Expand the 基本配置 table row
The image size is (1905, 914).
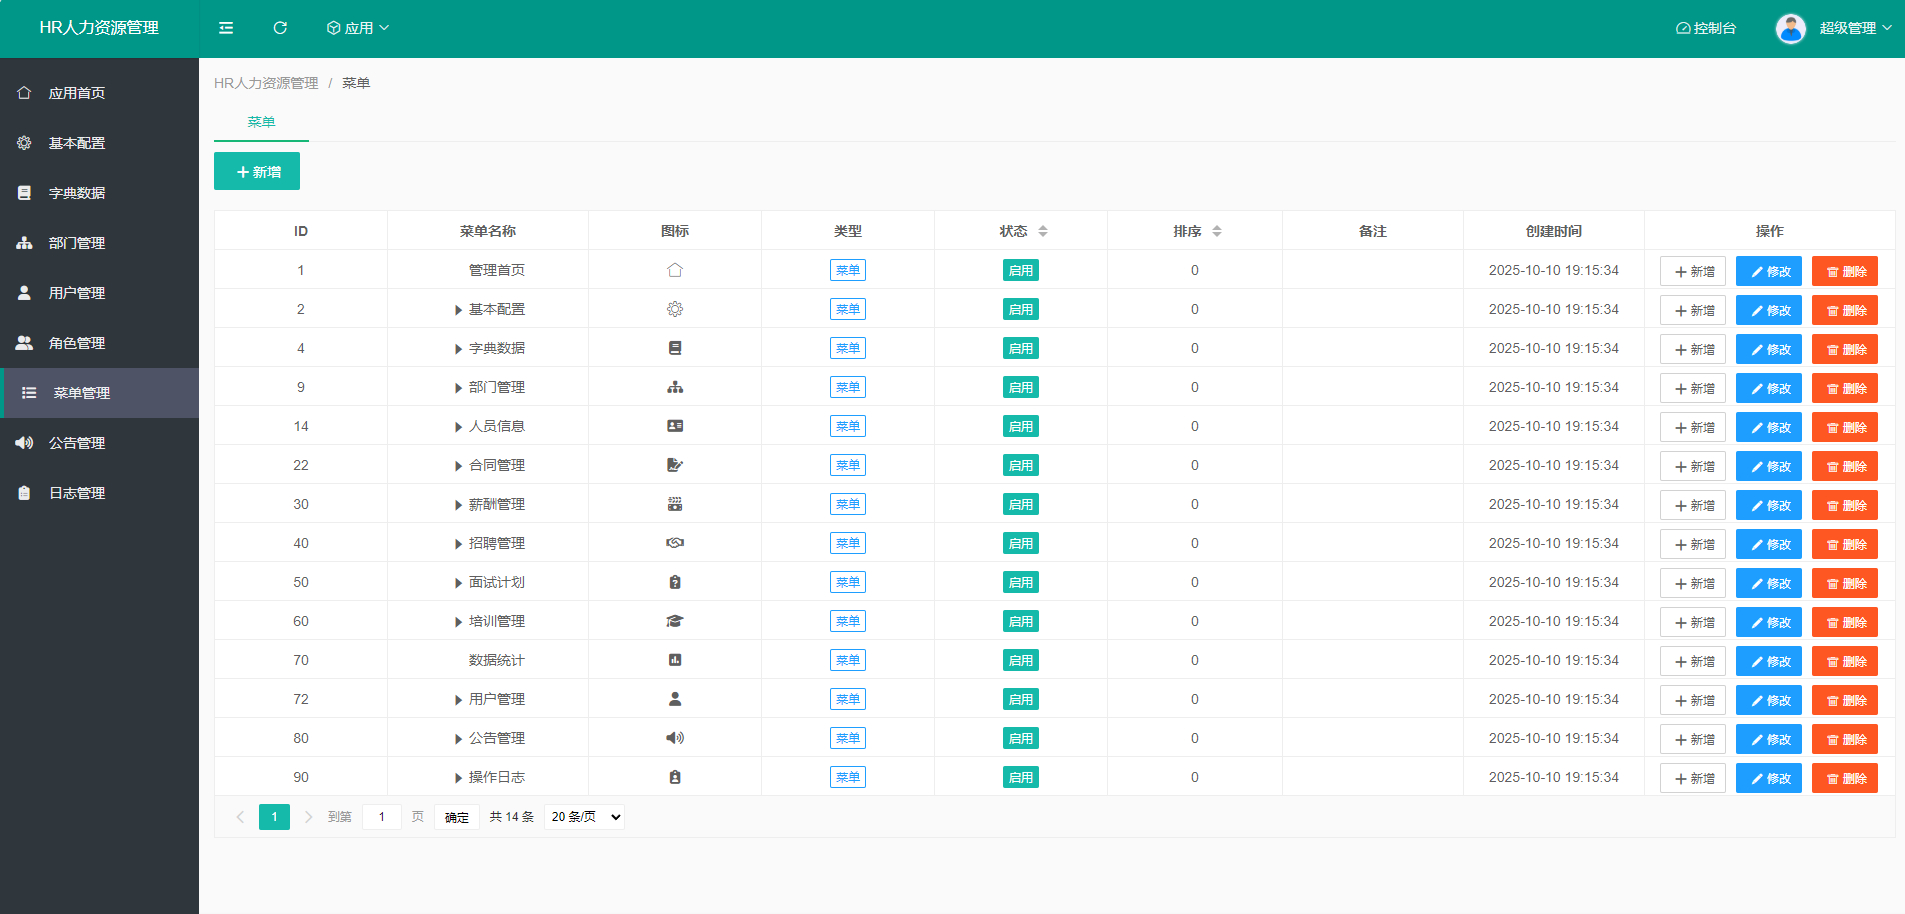click(x=458, y=309)
